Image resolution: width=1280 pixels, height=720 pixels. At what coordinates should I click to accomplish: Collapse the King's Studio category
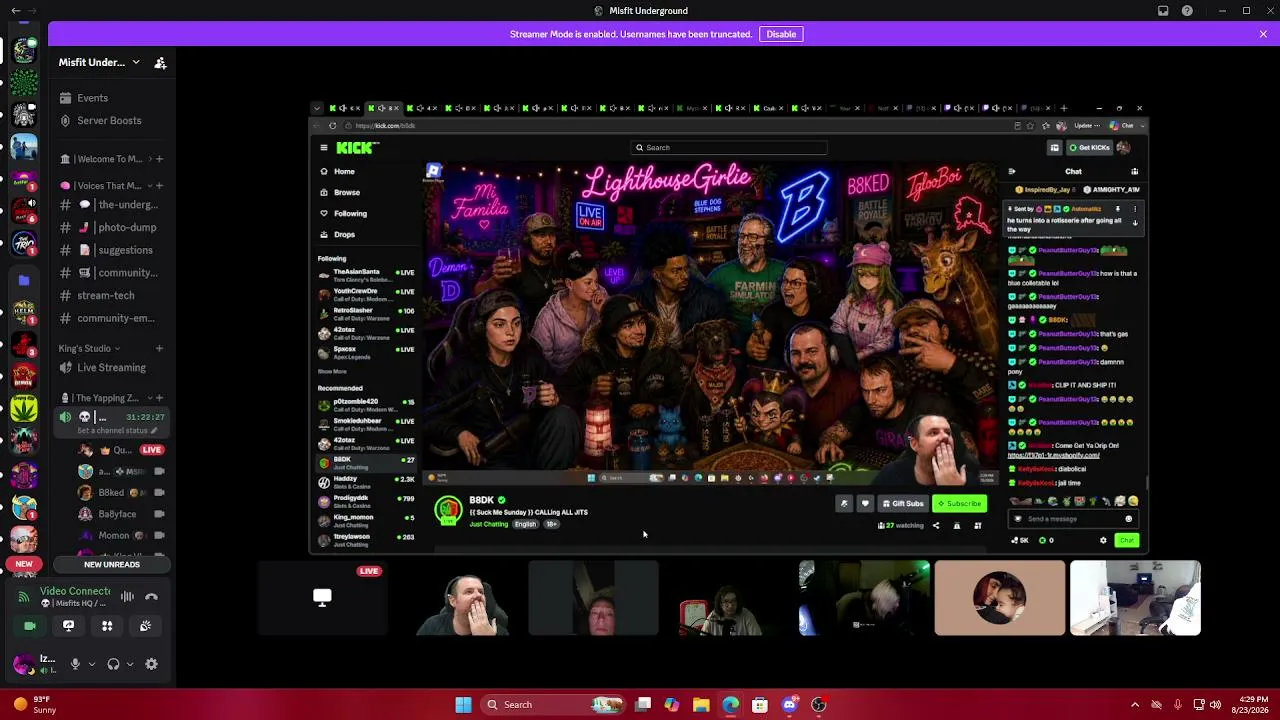click(x=90, y=349)
